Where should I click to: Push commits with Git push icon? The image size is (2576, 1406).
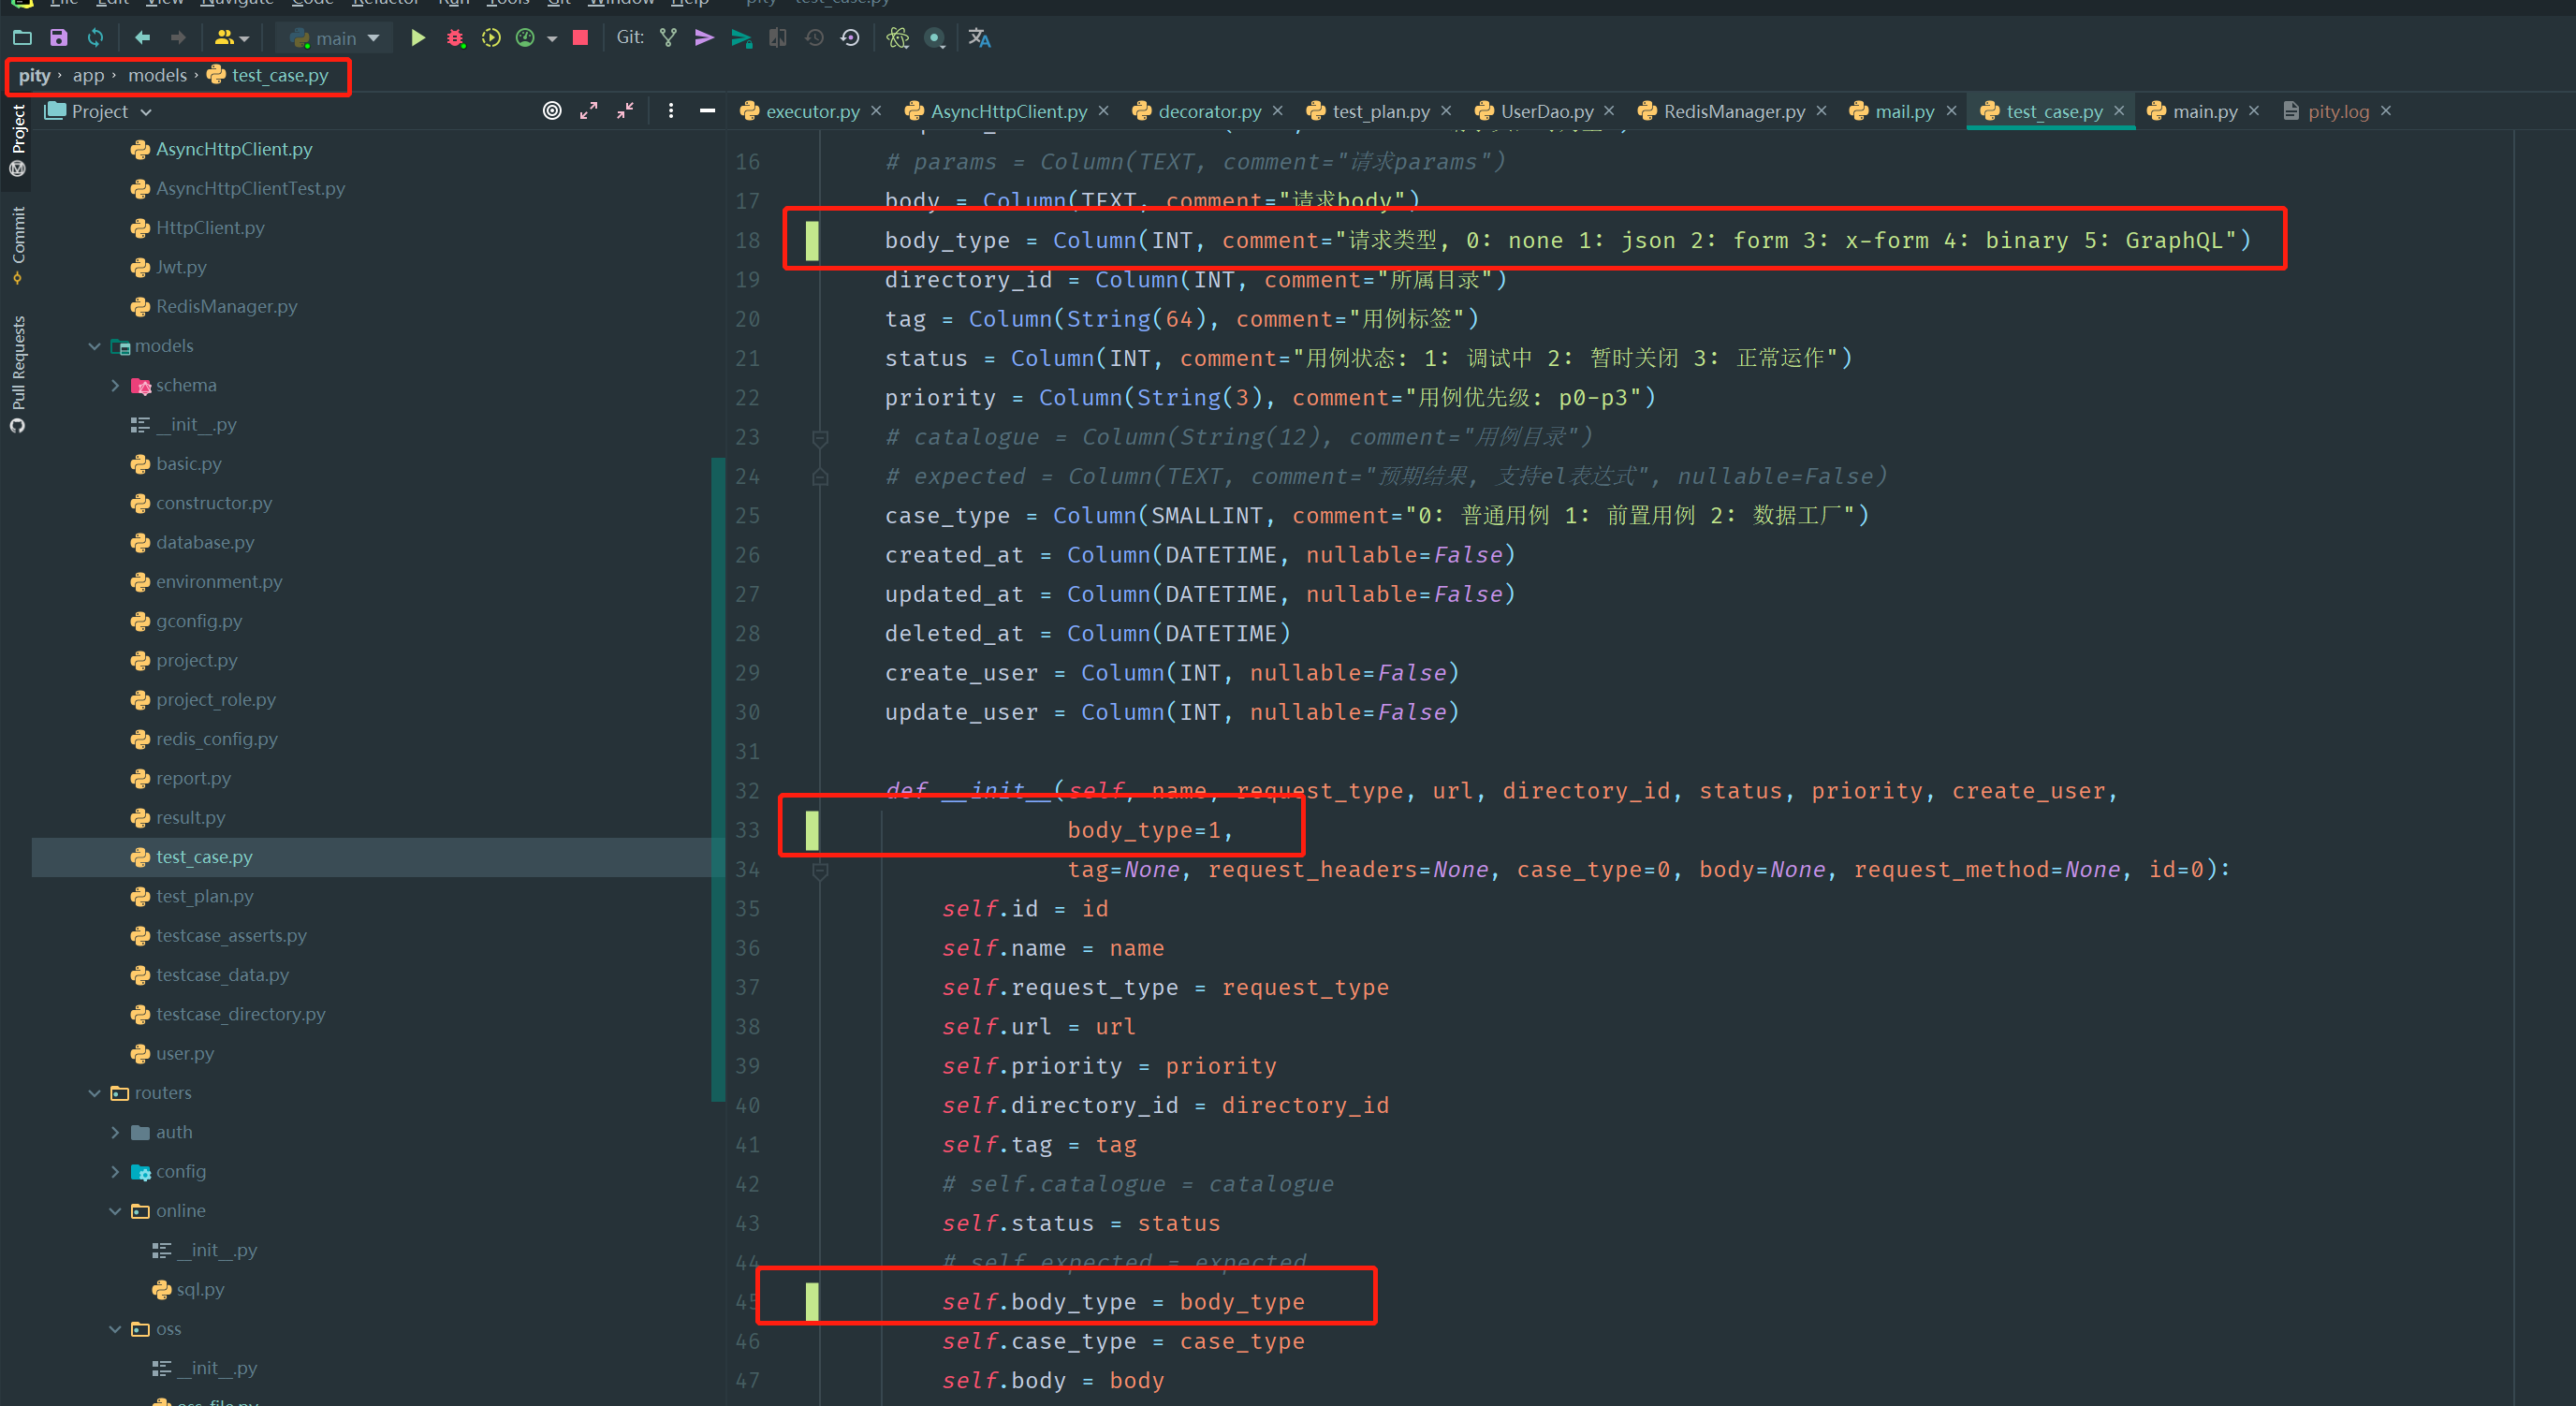coord(741,38)
